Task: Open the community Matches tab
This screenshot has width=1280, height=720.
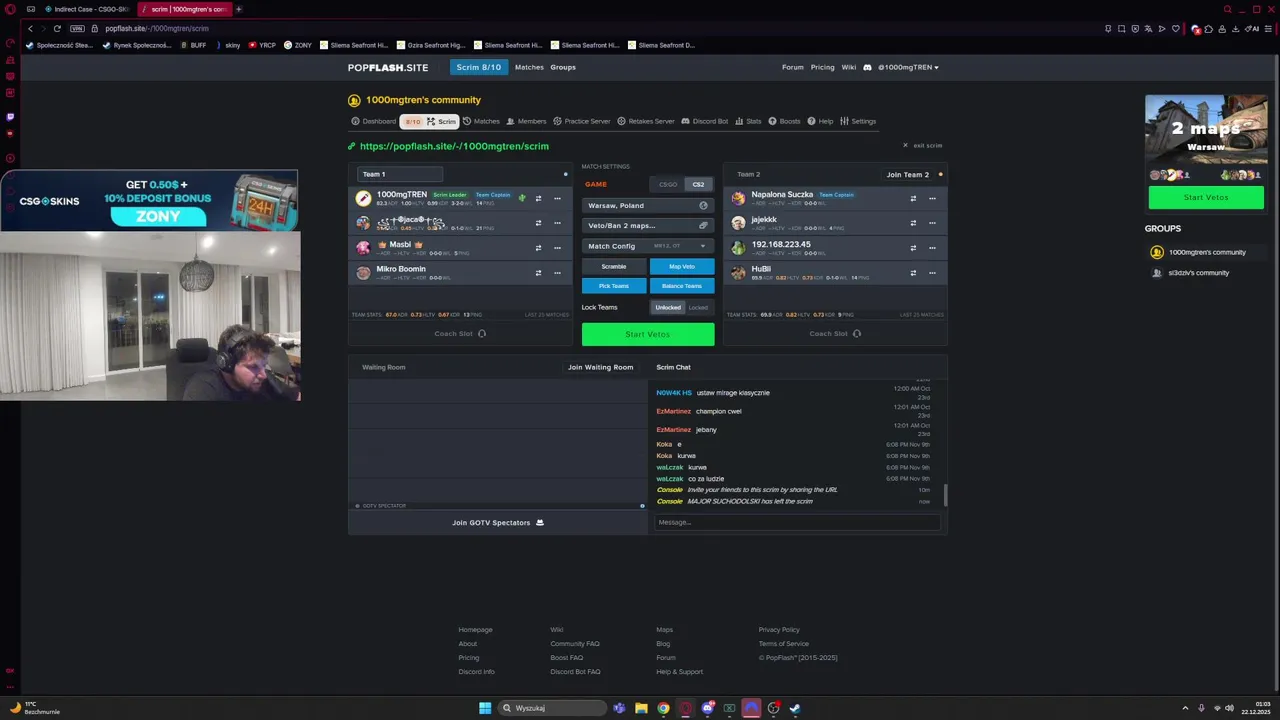Action: click(481, 121)
